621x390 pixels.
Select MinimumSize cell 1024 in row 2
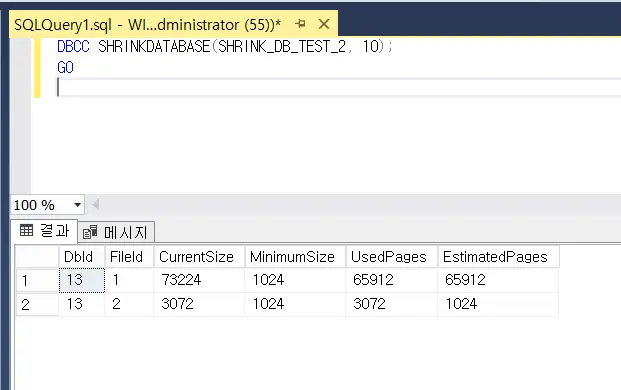(x=295, y=304)
